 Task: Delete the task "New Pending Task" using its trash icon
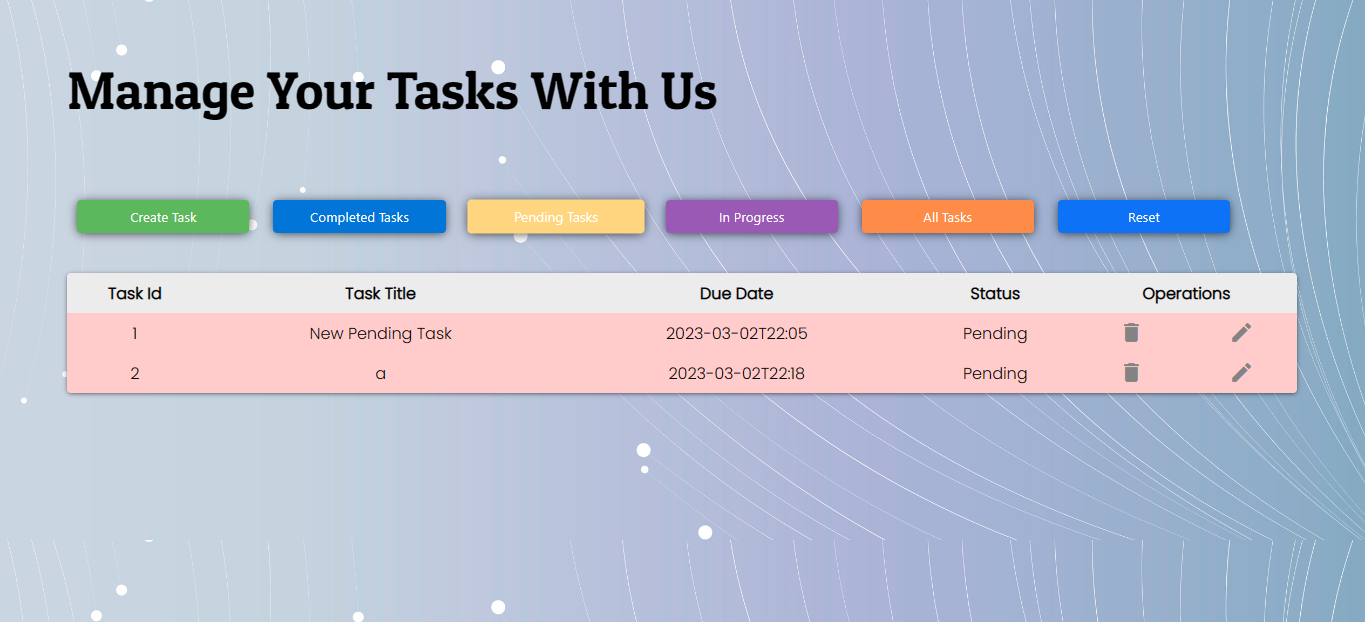1130,332
